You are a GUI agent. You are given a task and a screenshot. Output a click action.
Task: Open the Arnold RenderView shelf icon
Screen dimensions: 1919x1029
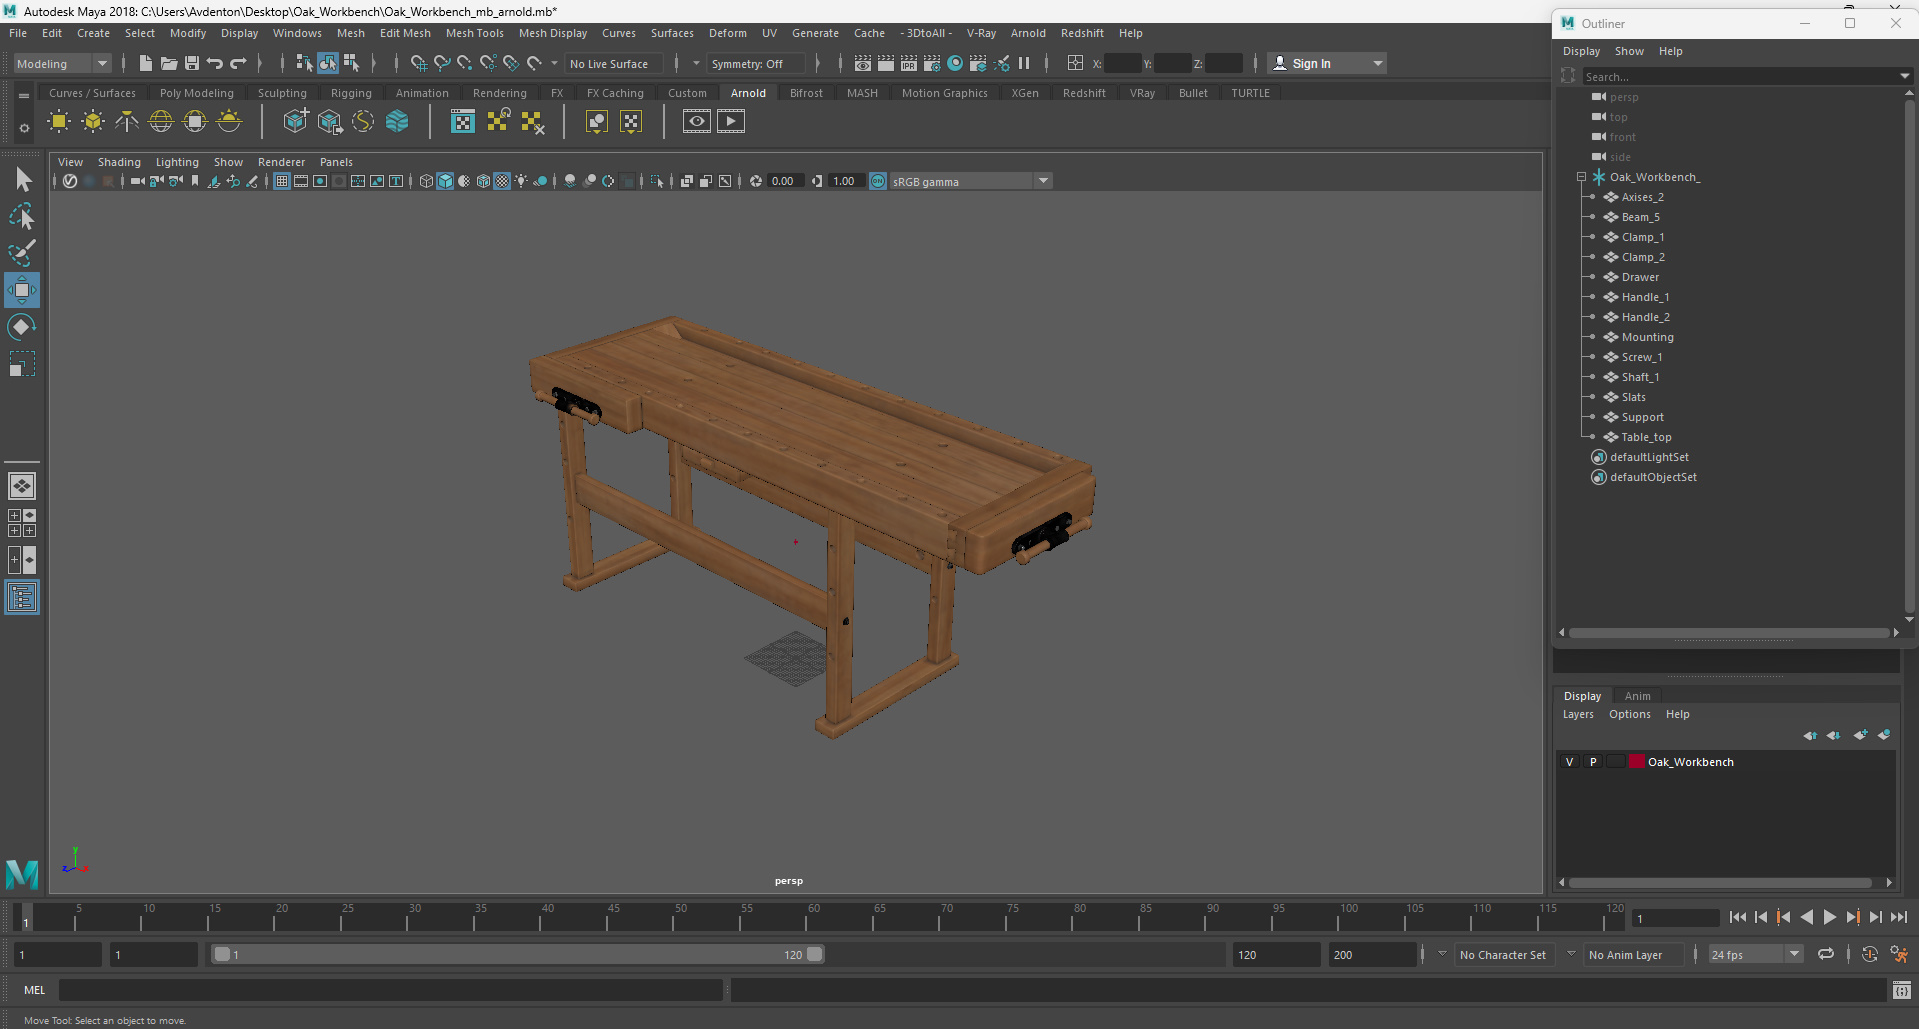click(x=697, y=122)
